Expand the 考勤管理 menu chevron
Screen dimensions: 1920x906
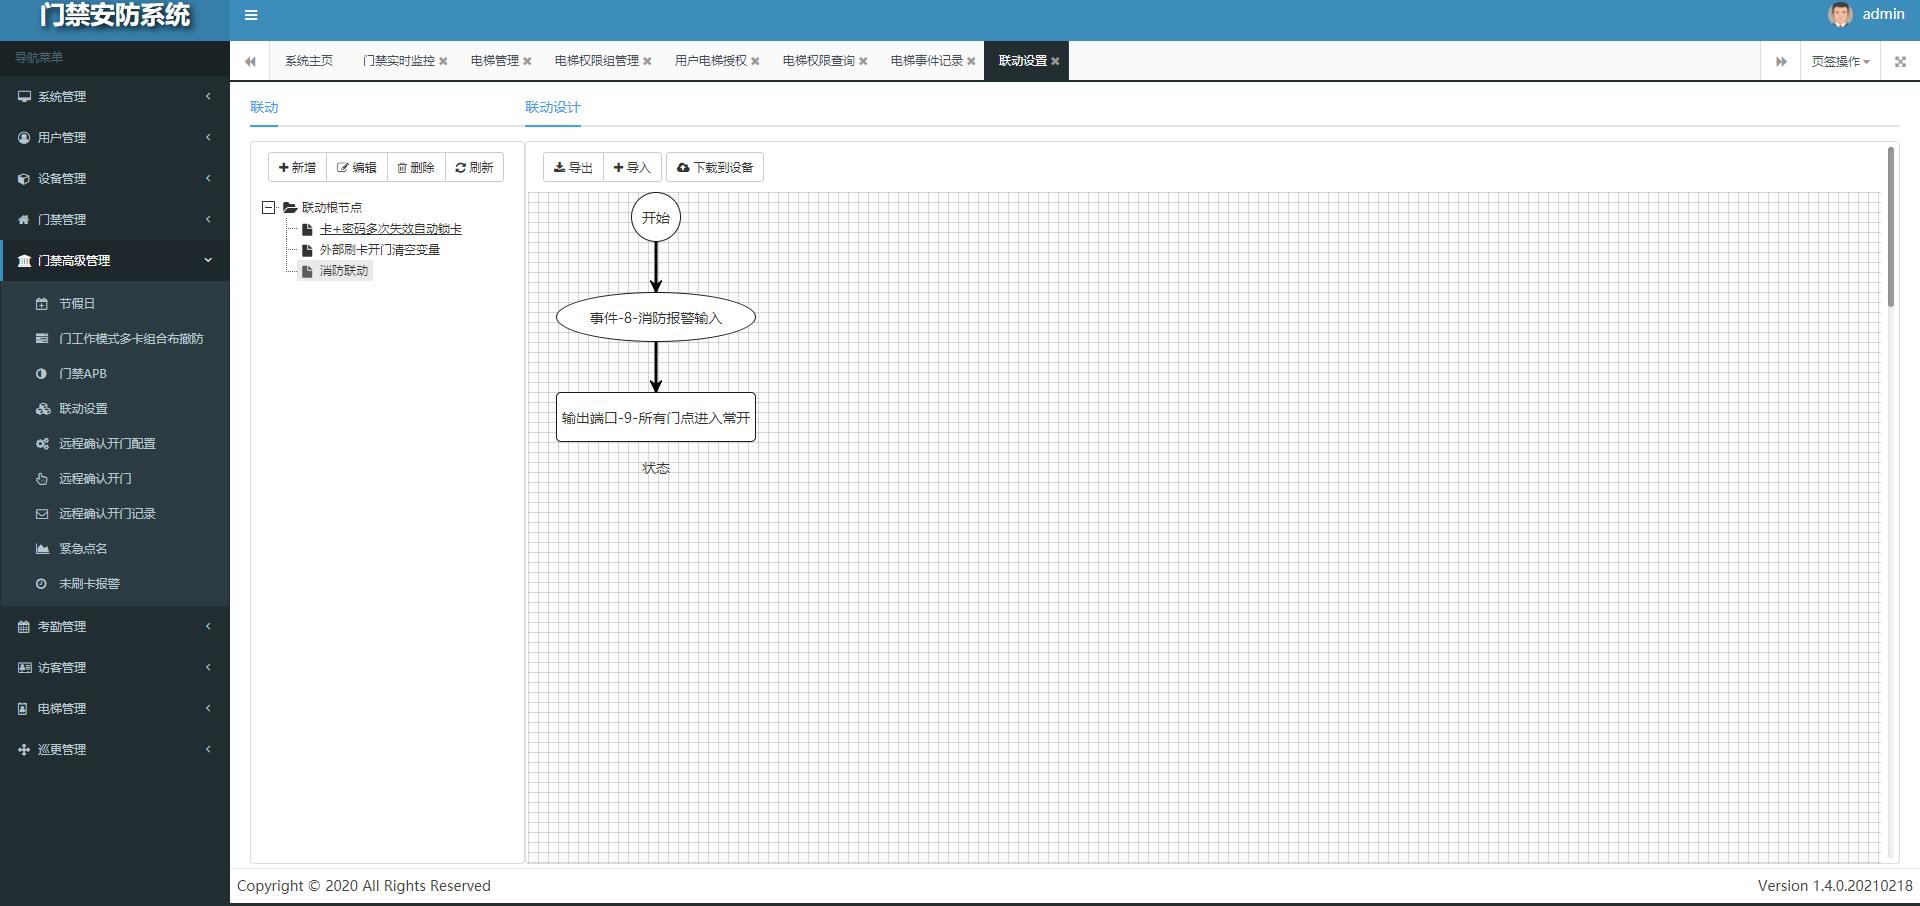[208, 626]
